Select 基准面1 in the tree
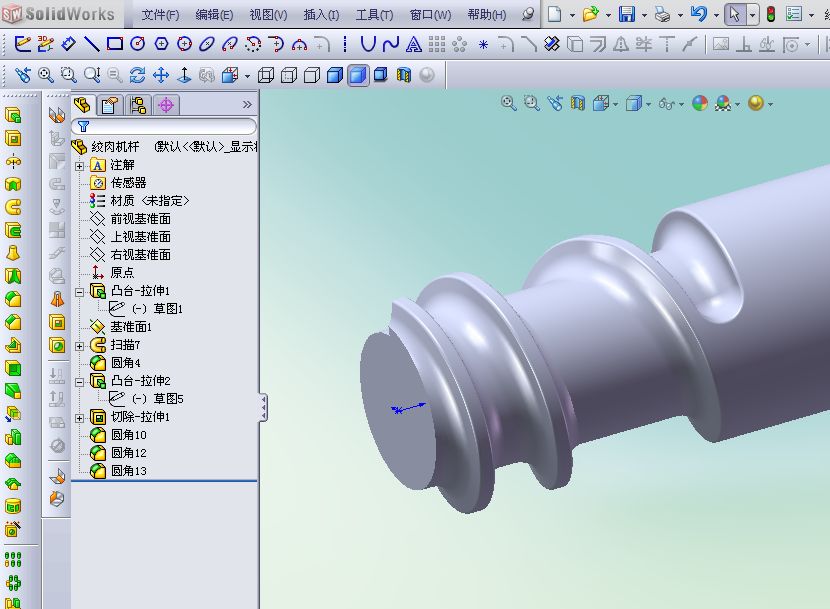The image size is (830, 609). (x=130, y=327)
